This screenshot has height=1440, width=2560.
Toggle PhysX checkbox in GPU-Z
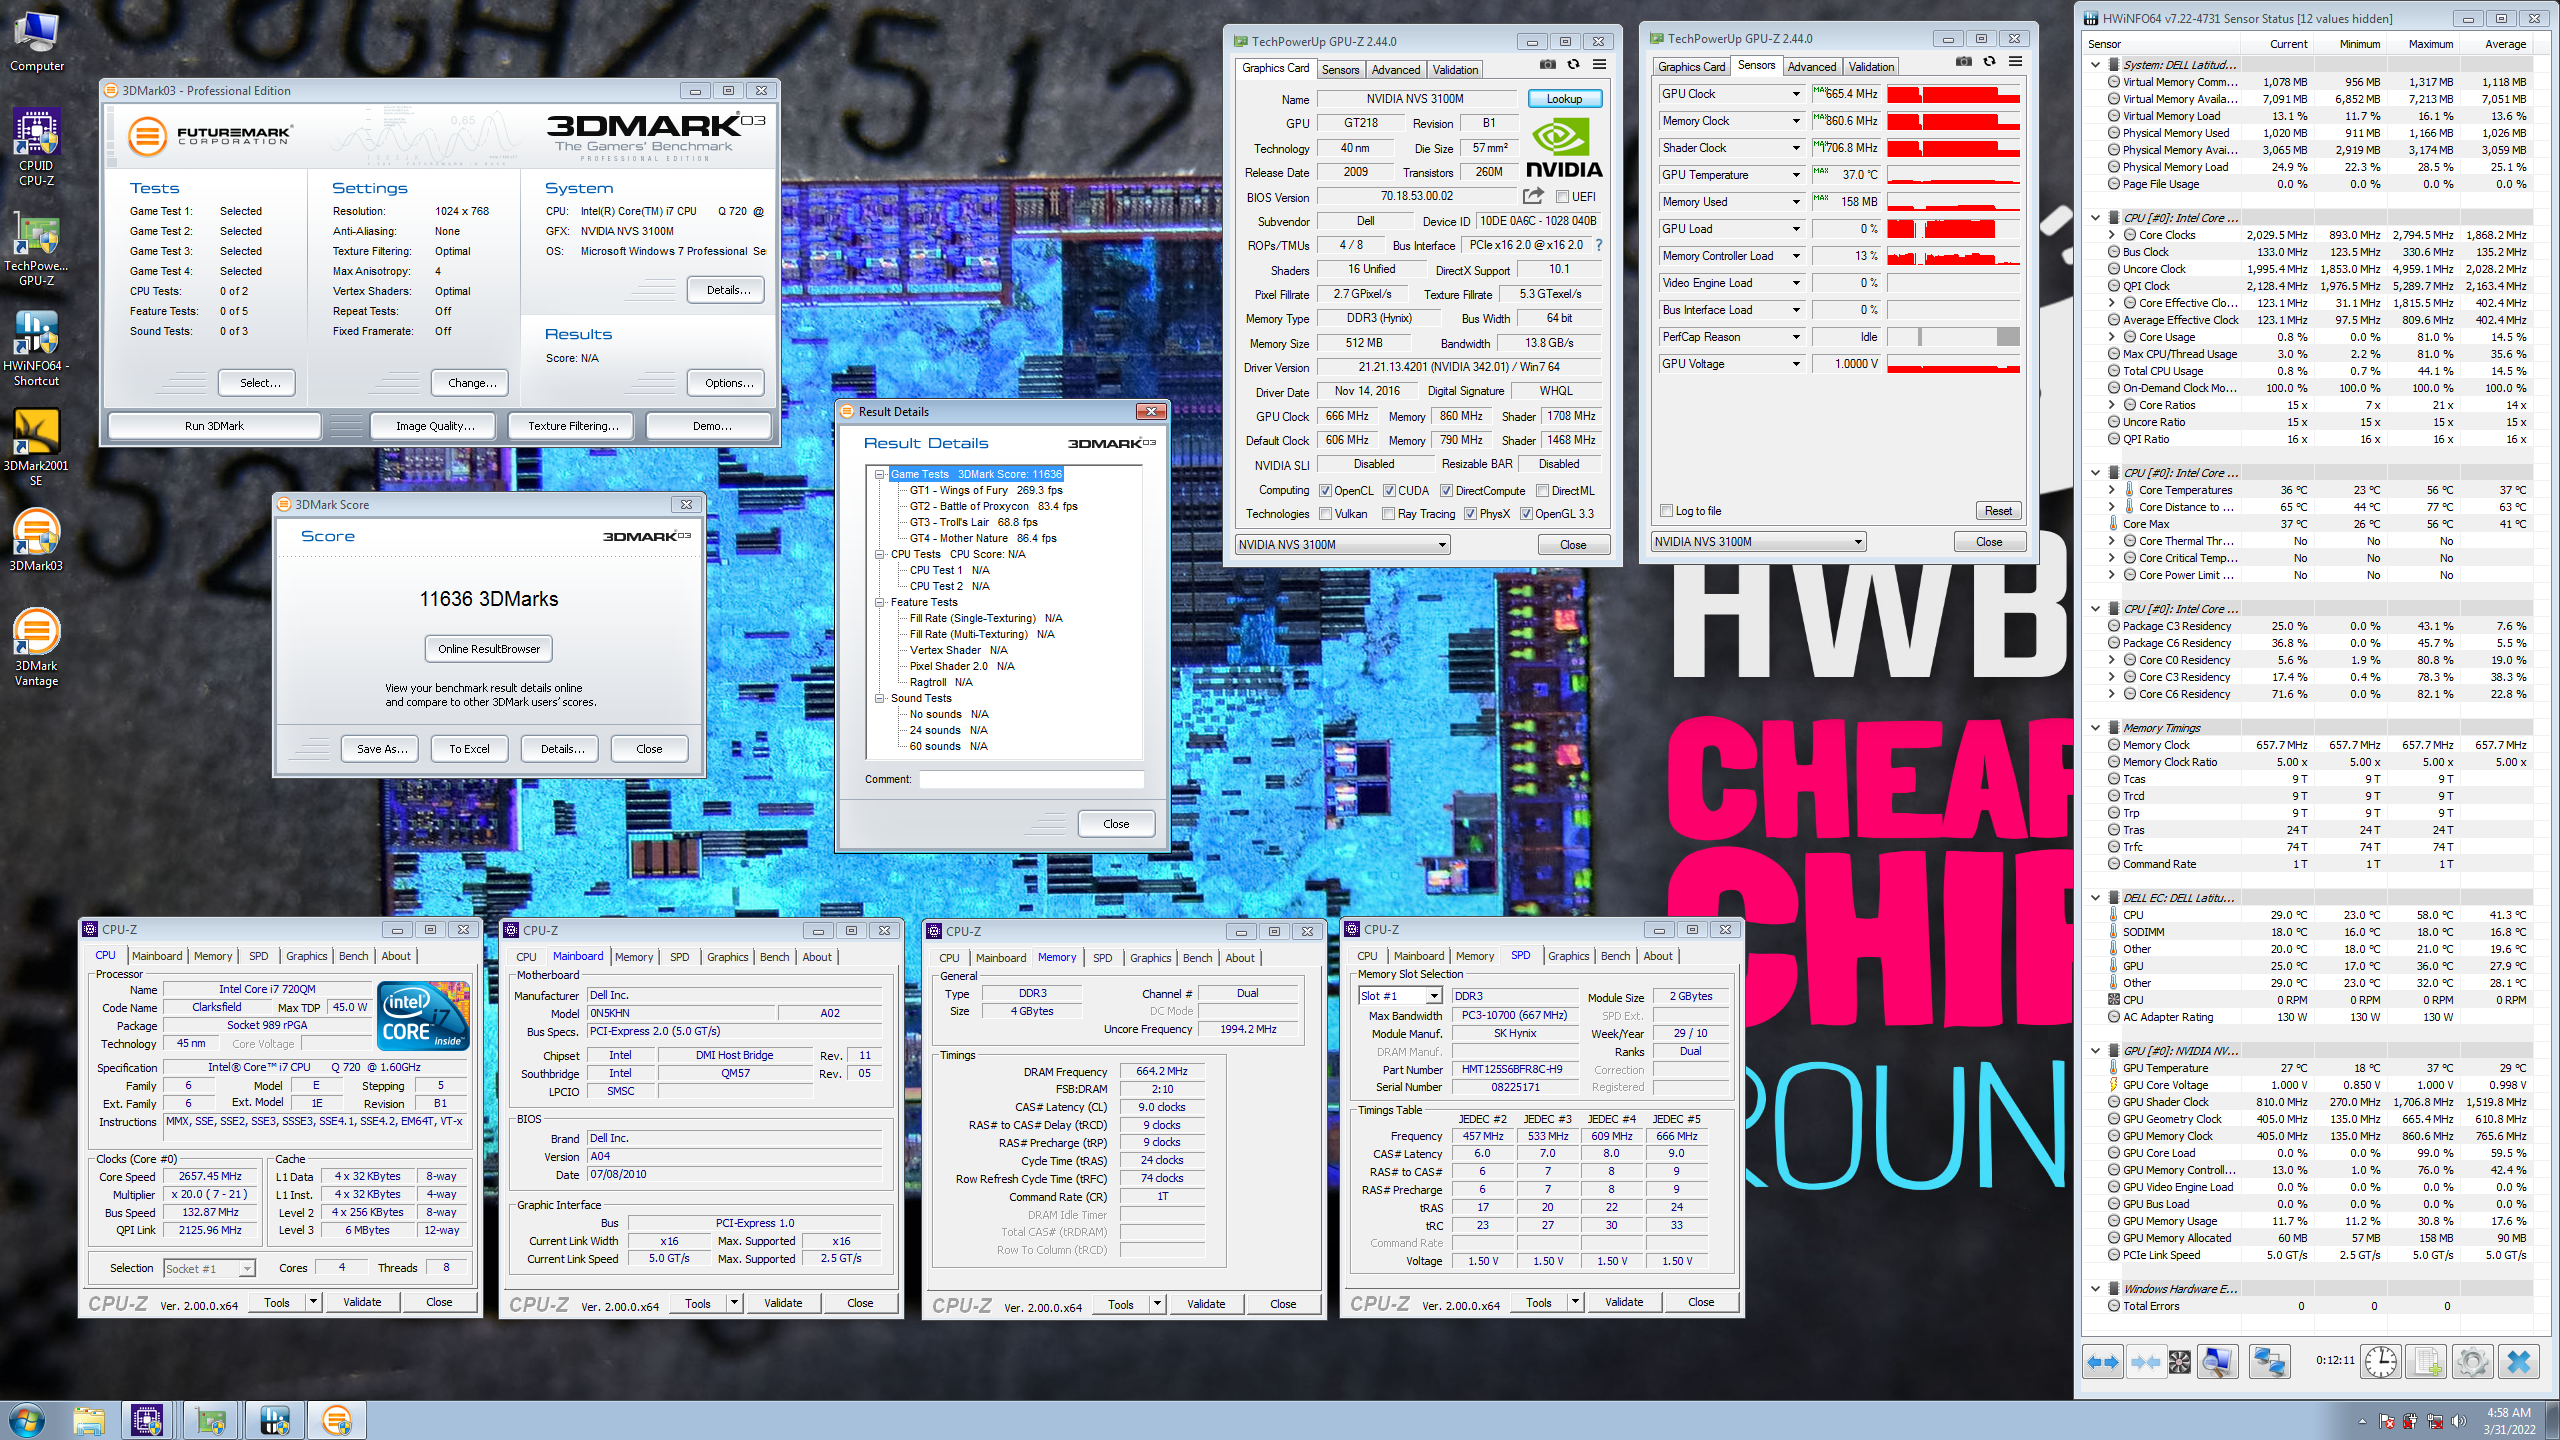click(1470, 514)
